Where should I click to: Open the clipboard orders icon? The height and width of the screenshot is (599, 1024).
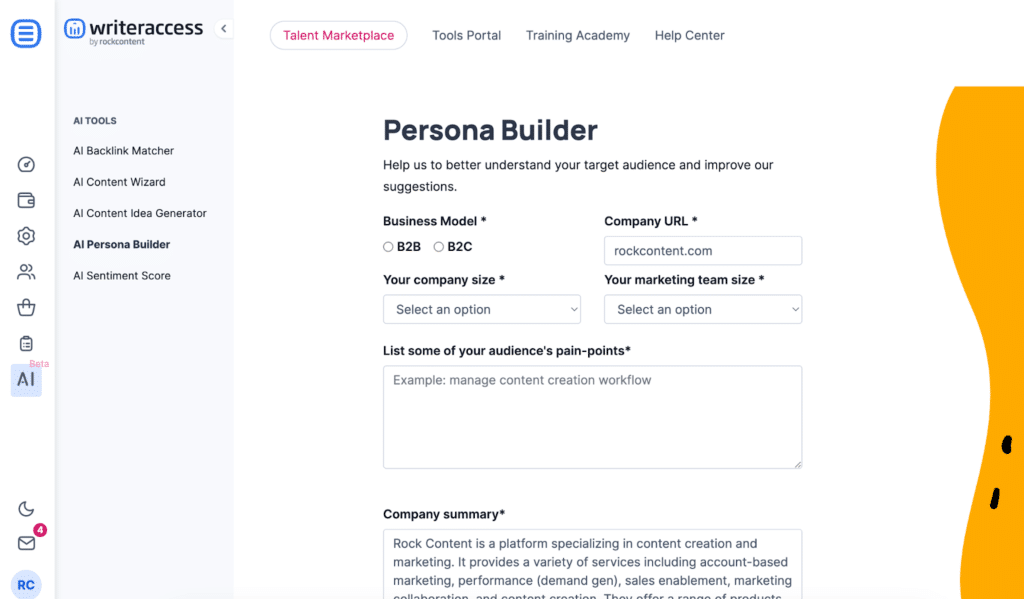point(26,343)
